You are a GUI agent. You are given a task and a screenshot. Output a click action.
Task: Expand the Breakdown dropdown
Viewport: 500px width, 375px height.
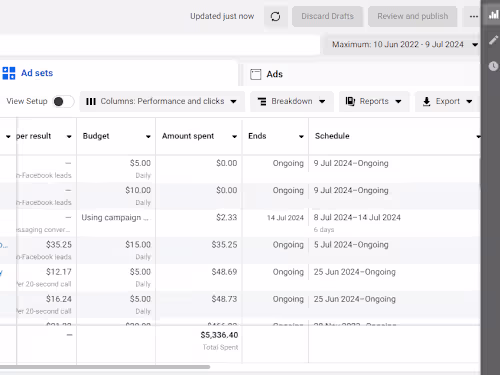pyautogui.click(x=292, y=101)
